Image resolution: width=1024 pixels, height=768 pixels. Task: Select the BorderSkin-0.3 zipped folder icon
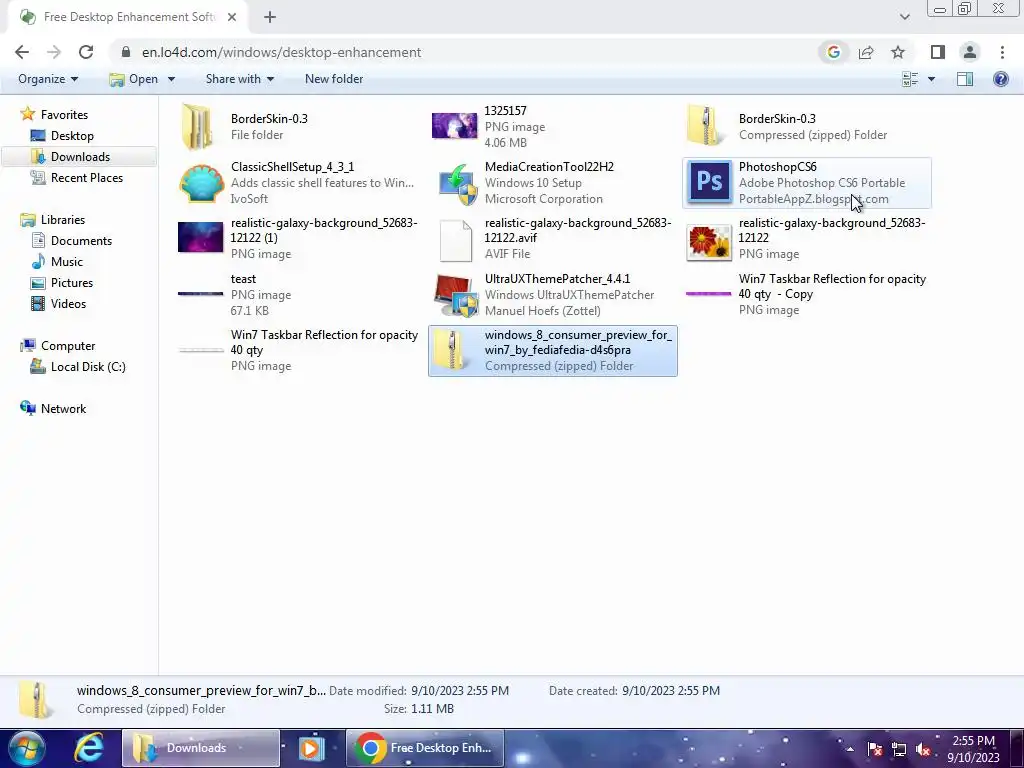click(x=707, y=125)
